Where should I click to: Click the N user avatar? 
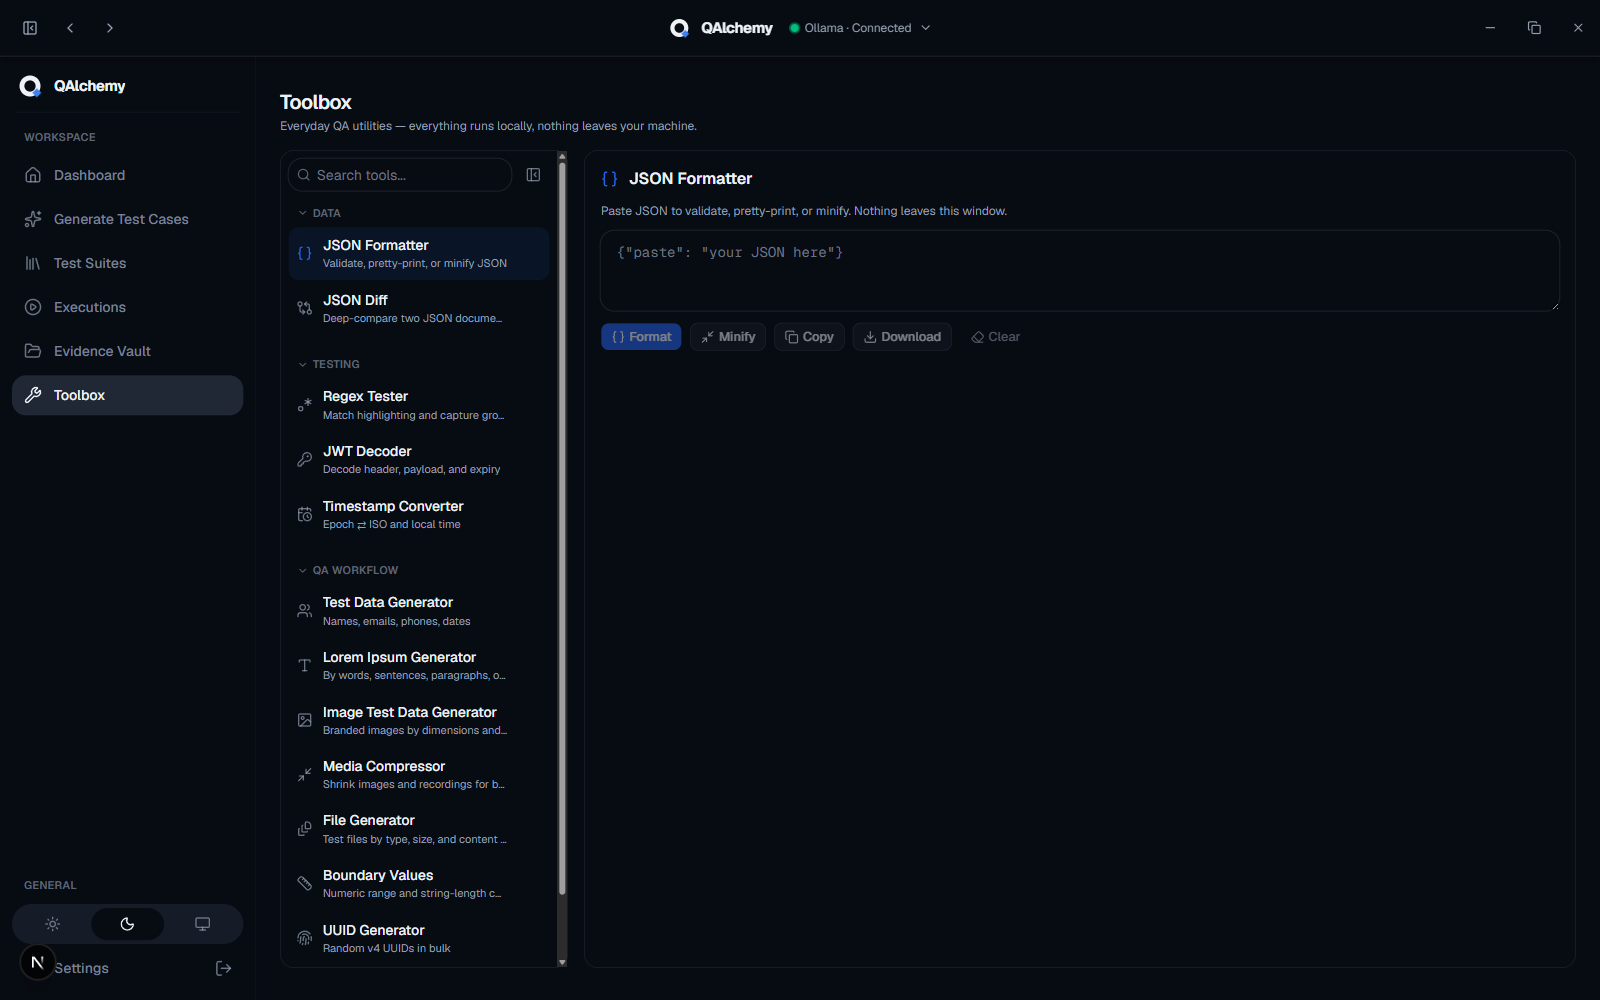click(38, 963)
